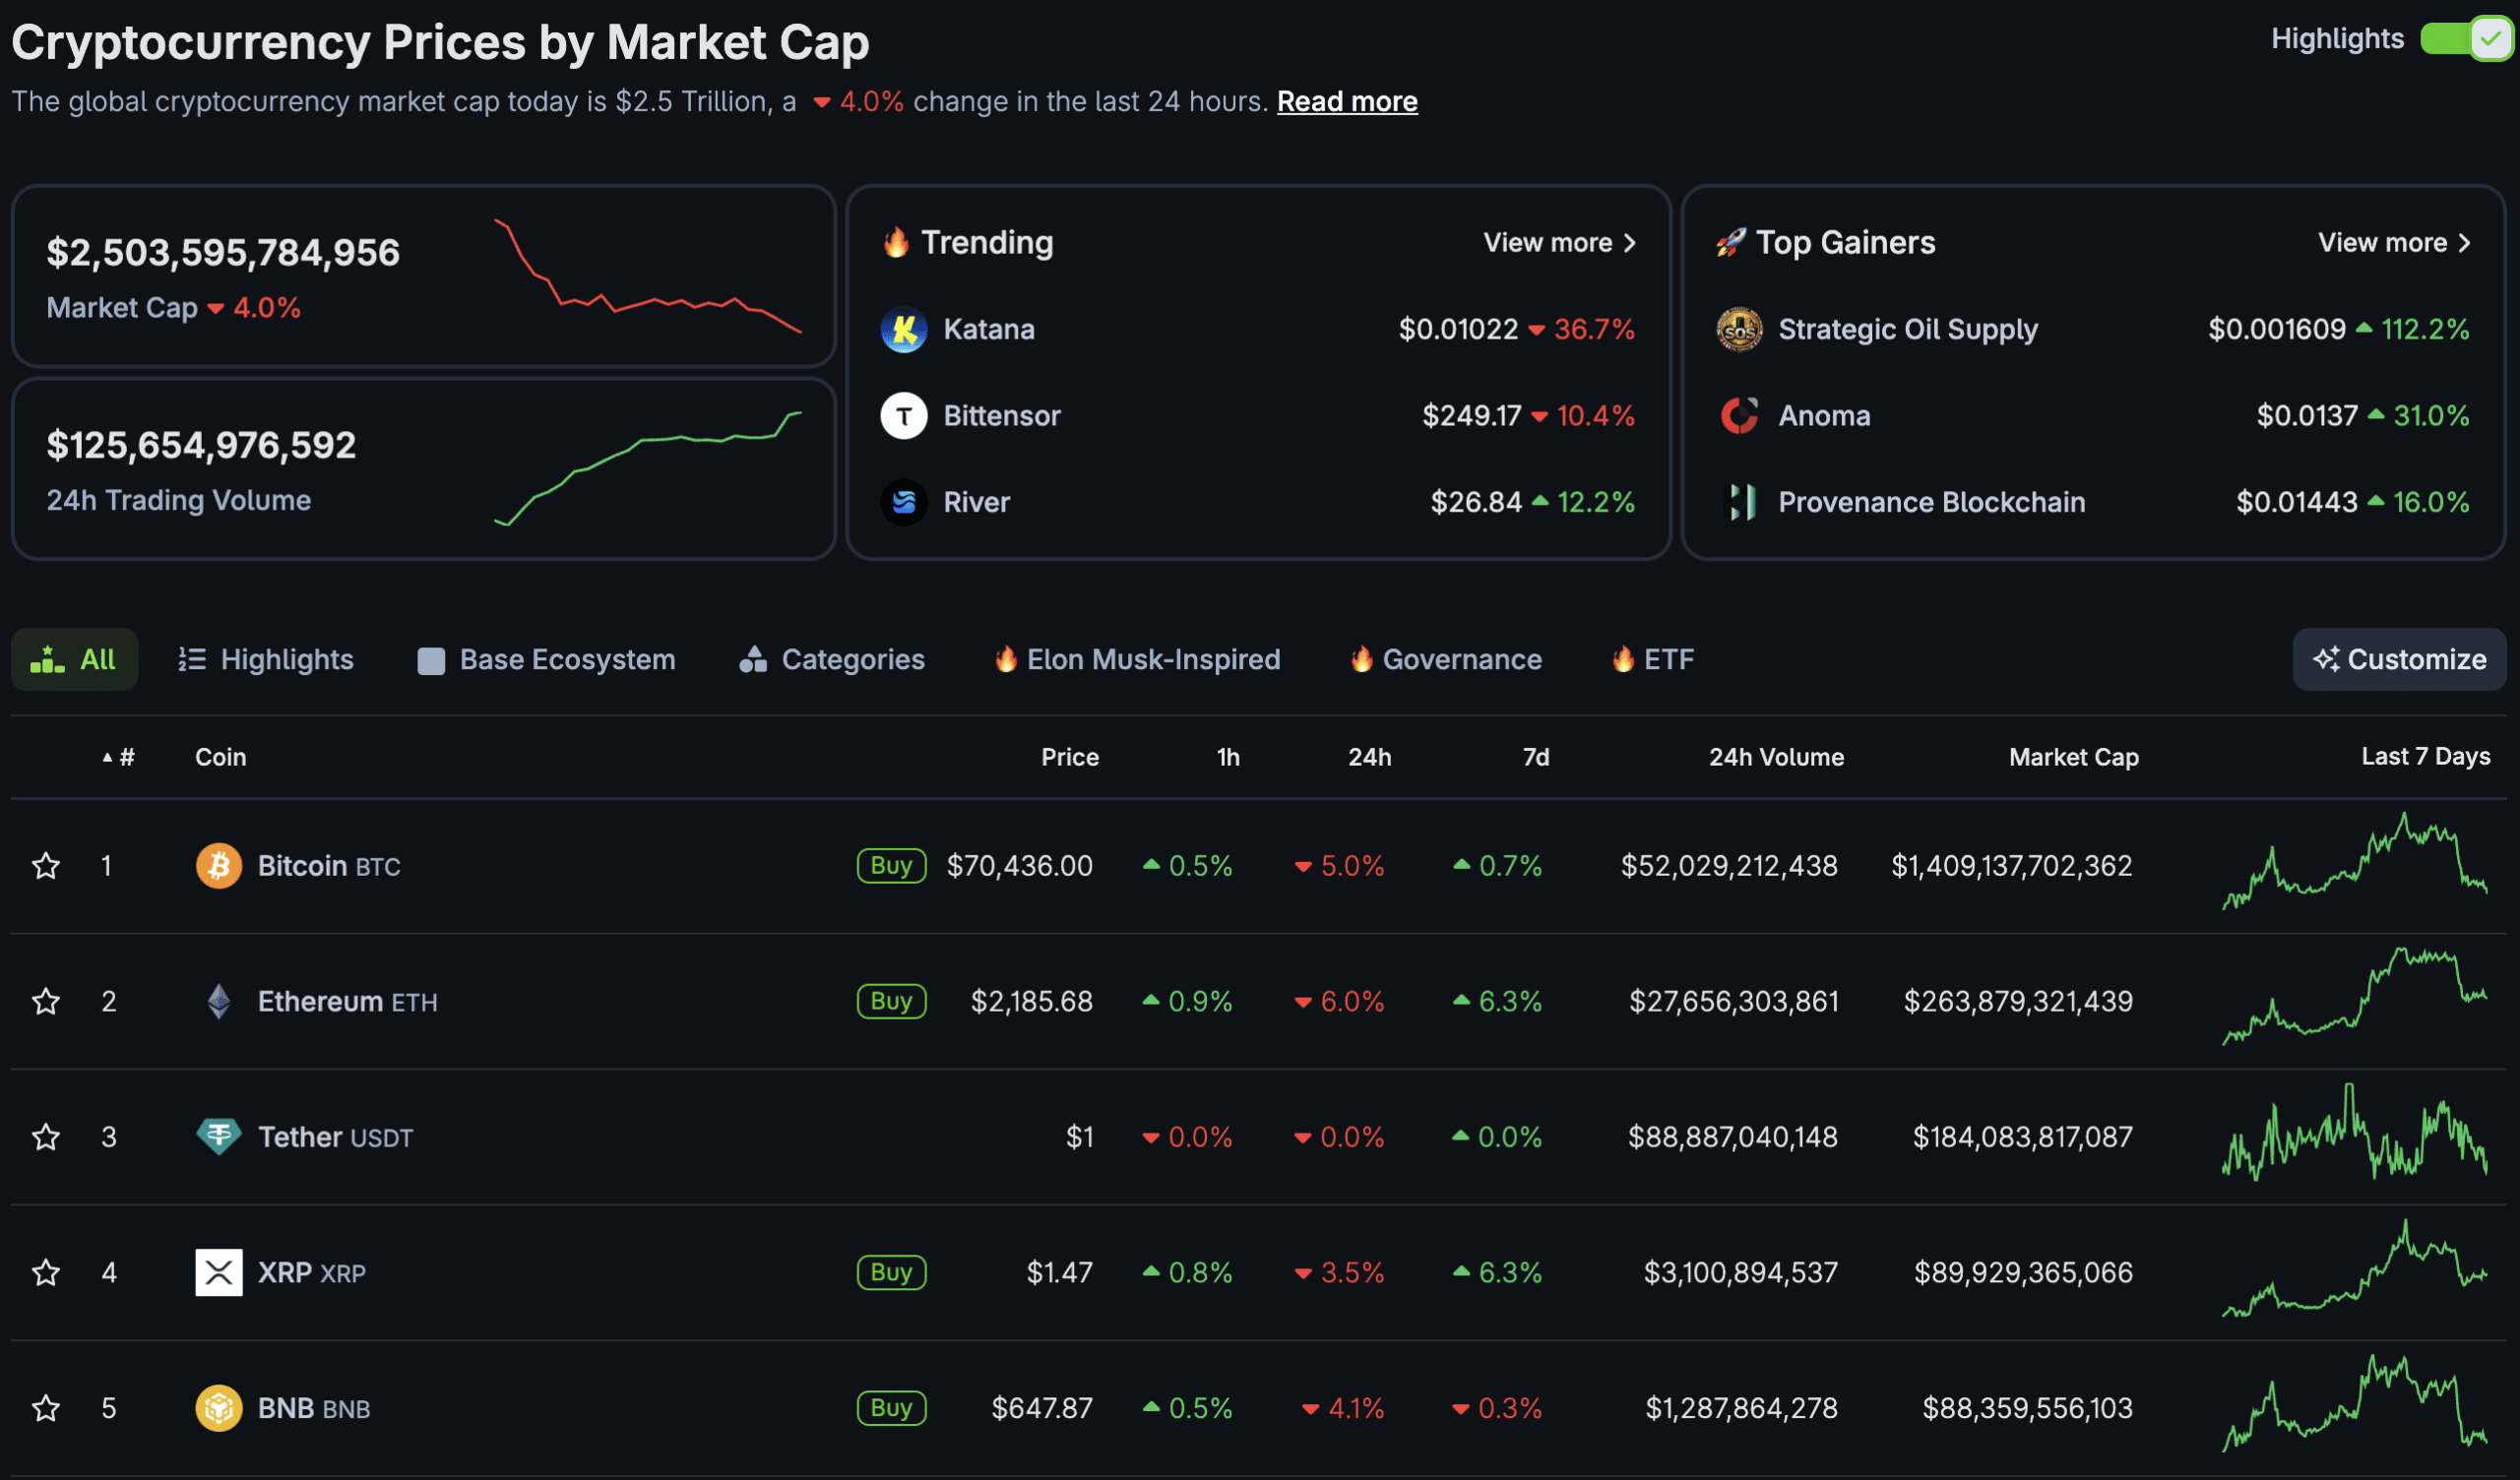The width and height of the screenshot is (2520, 1480).
Task: Click the Tether logo in the table
Action: pyautogui.click(x=219, y=1137)
